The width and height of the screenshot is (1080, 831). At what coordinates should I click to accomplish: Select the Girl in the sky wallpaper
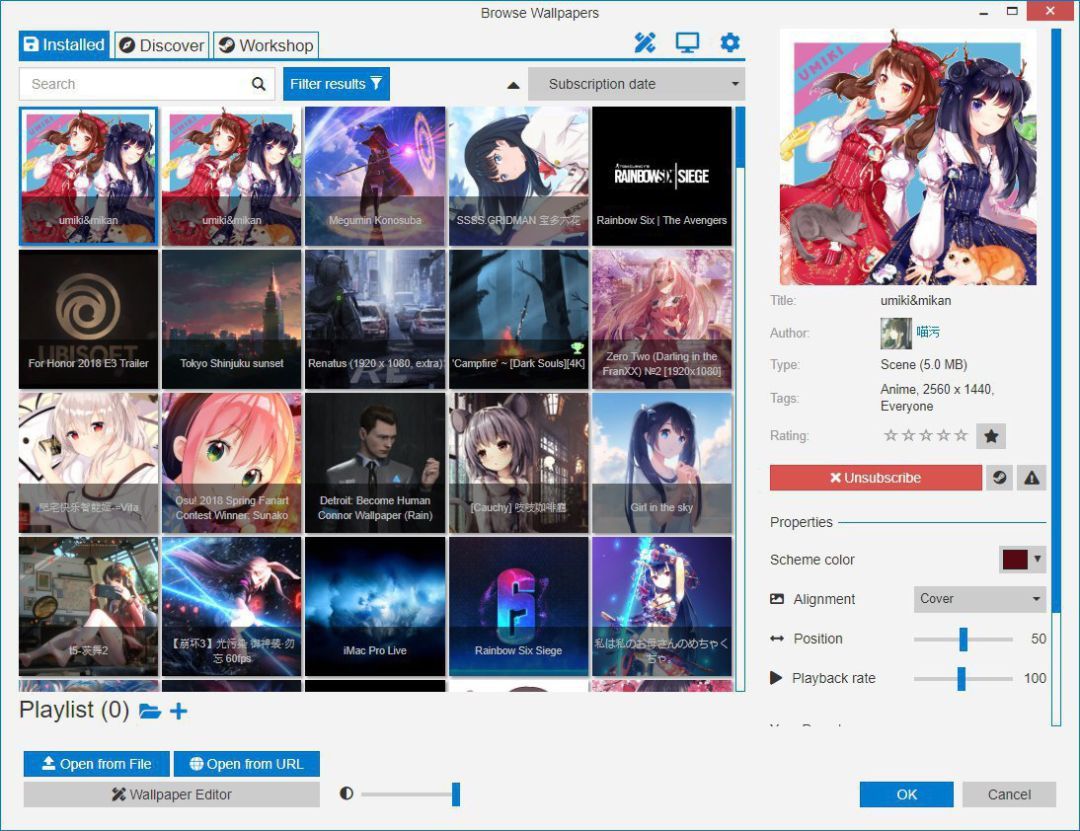tap(662, 463)
